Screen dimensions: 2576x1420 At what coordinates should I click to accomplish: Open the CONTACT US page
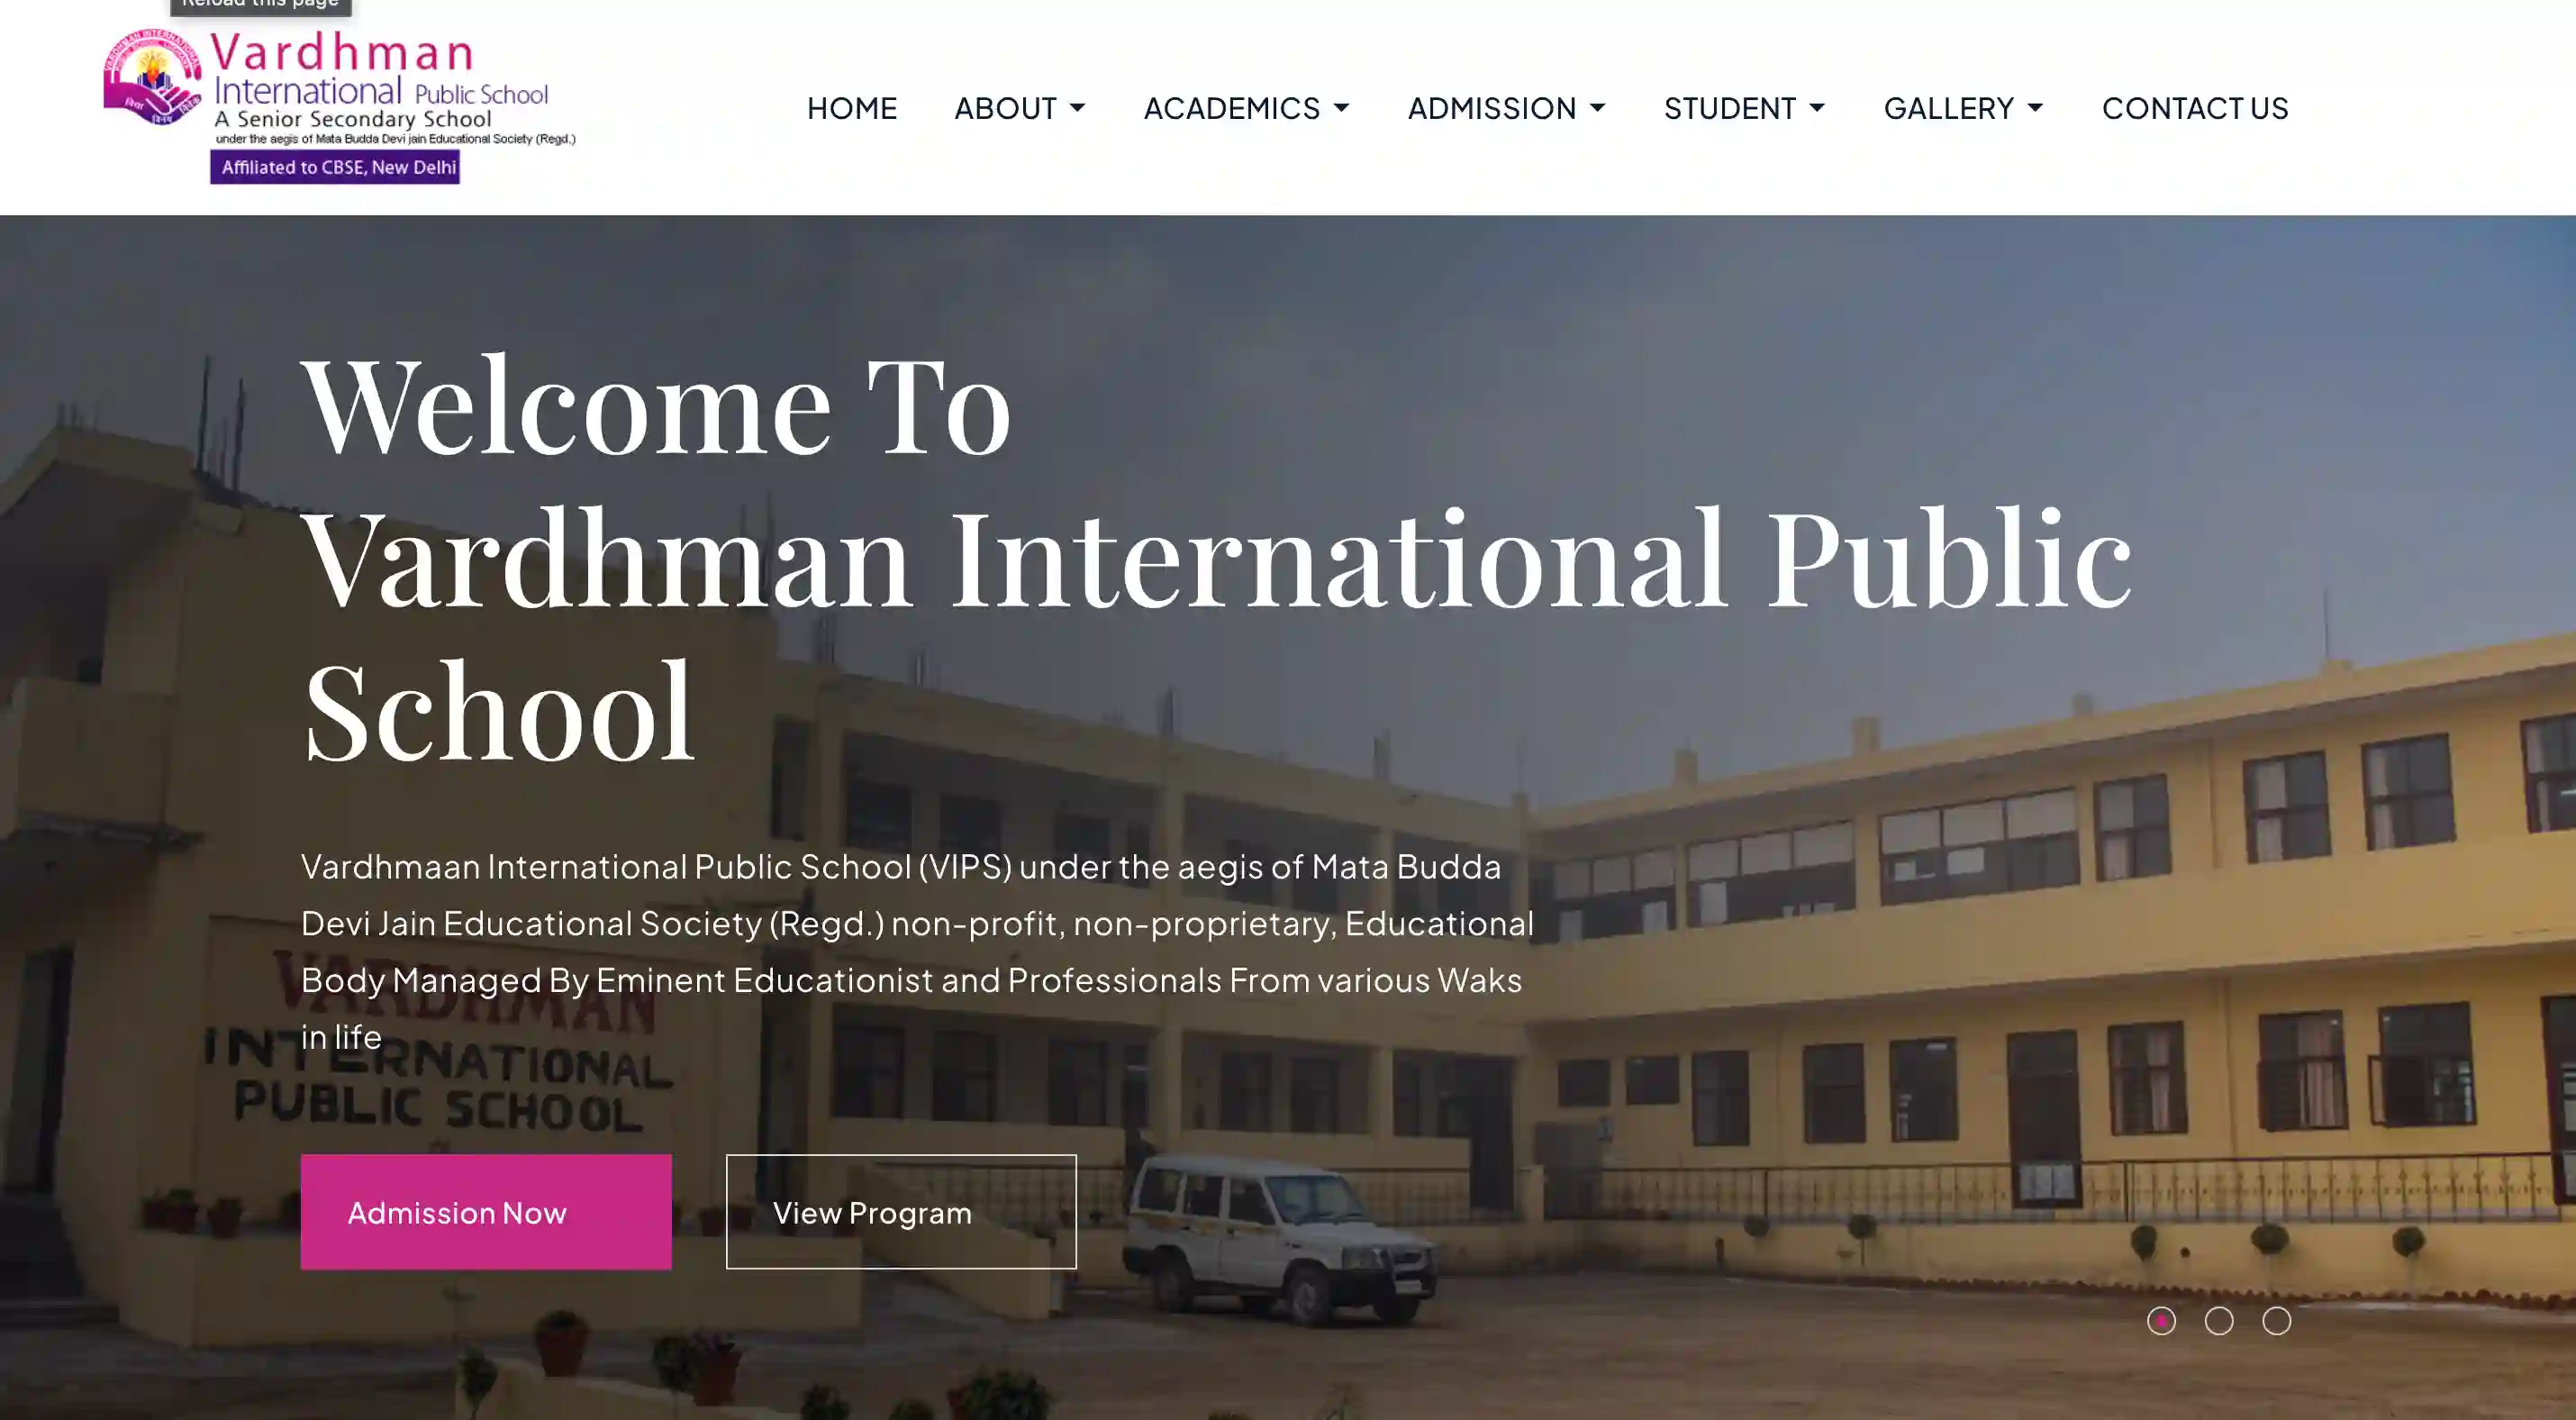pos(2195,107)
